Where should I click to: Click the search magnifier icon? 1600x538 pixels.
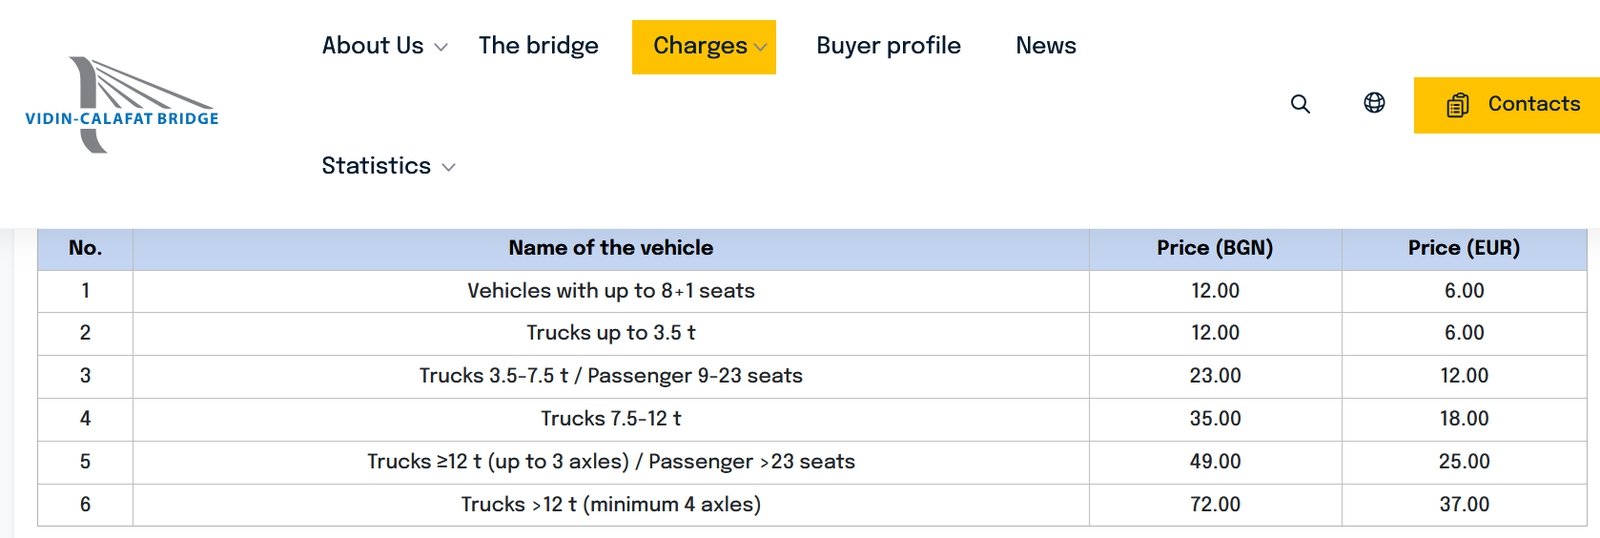point(1300,104)
